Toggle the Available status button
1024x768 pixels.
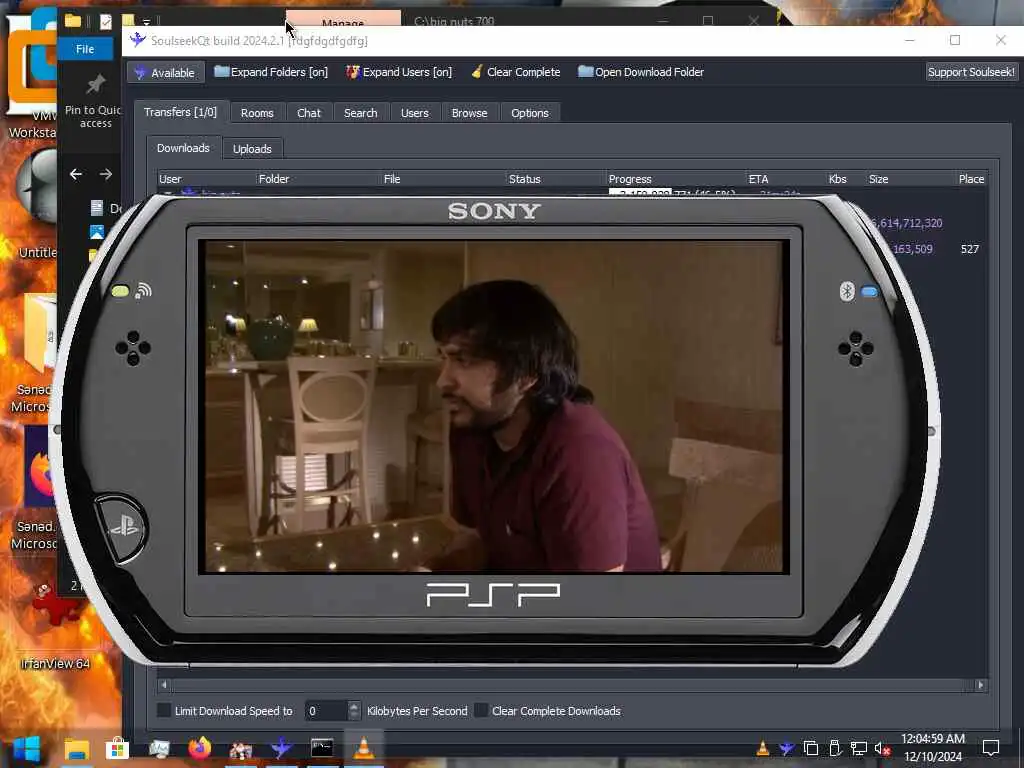coord(166,72)
